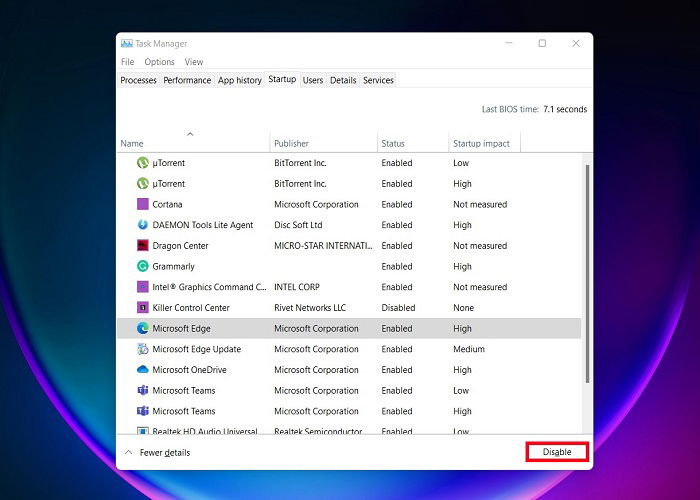
Task: Open the View menu
Action: click(x=194, y=62)
